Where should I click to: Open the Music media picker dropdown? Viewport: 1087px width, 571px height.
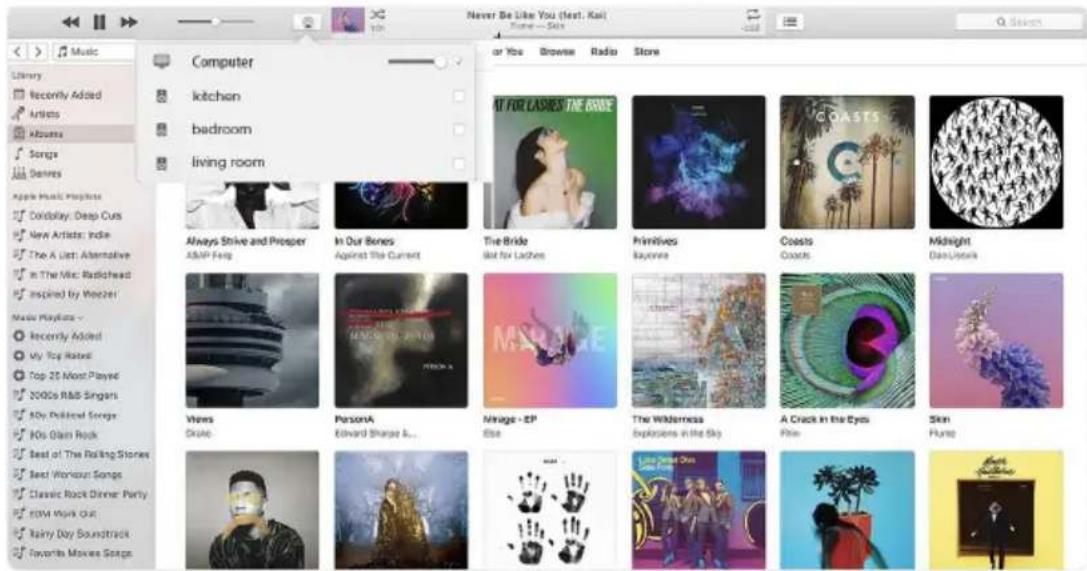[x=94, y=51]
